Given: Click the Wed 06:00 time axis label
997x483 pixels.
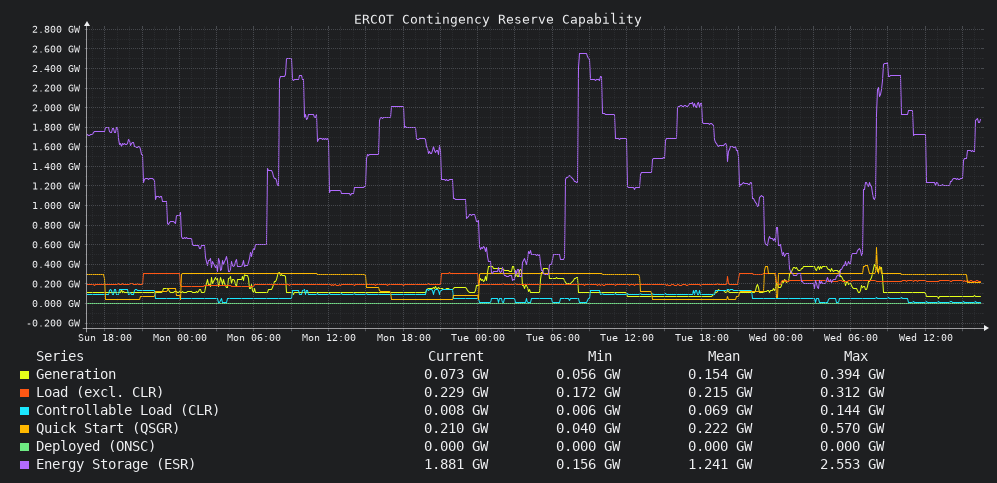Looking at the screenshot, I should [x=851, y=338].
